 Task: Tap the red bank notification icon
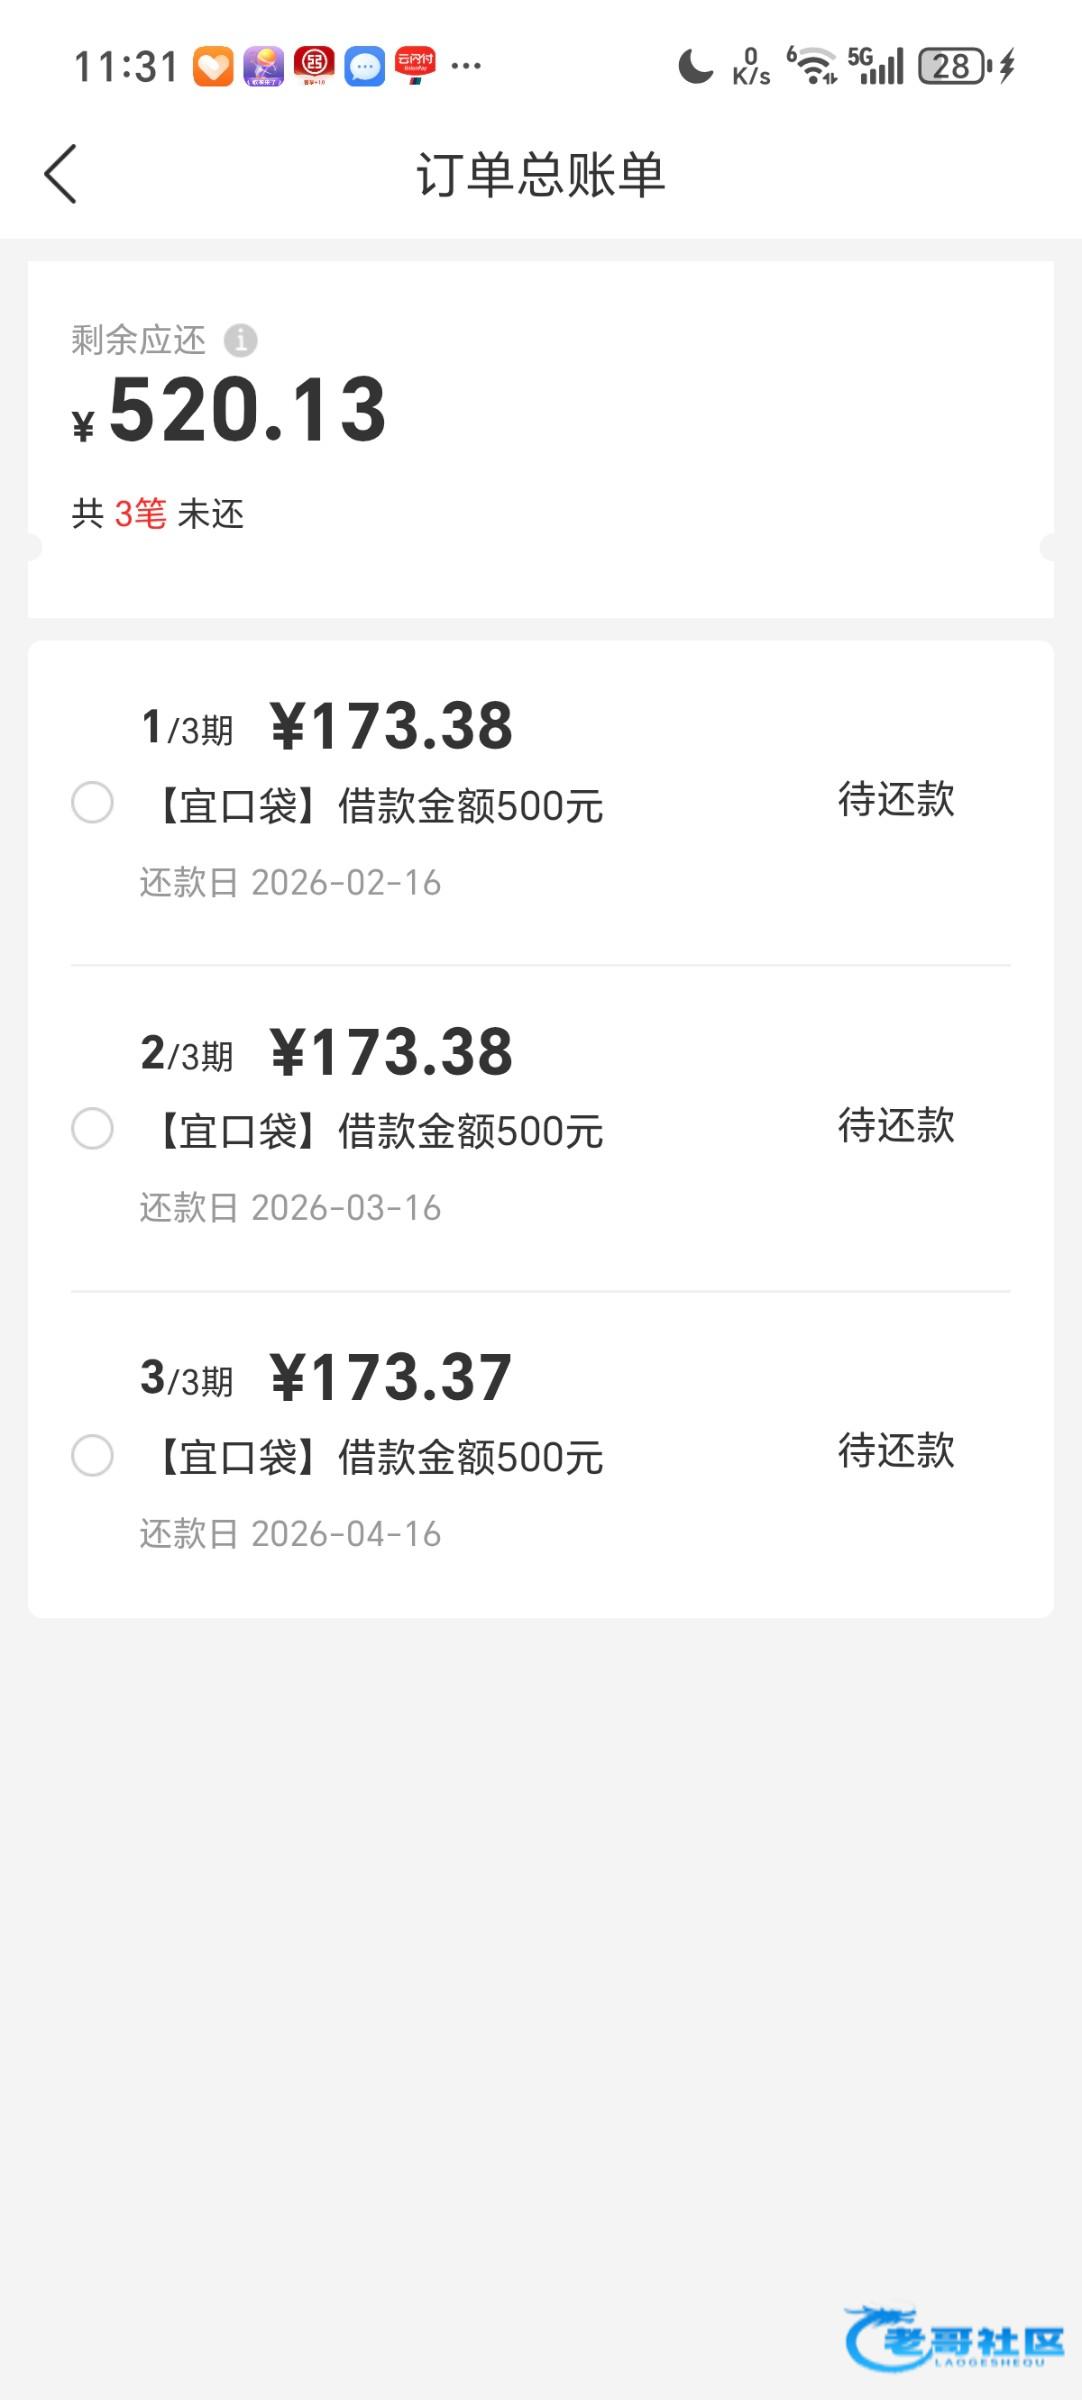pos(314,66)
